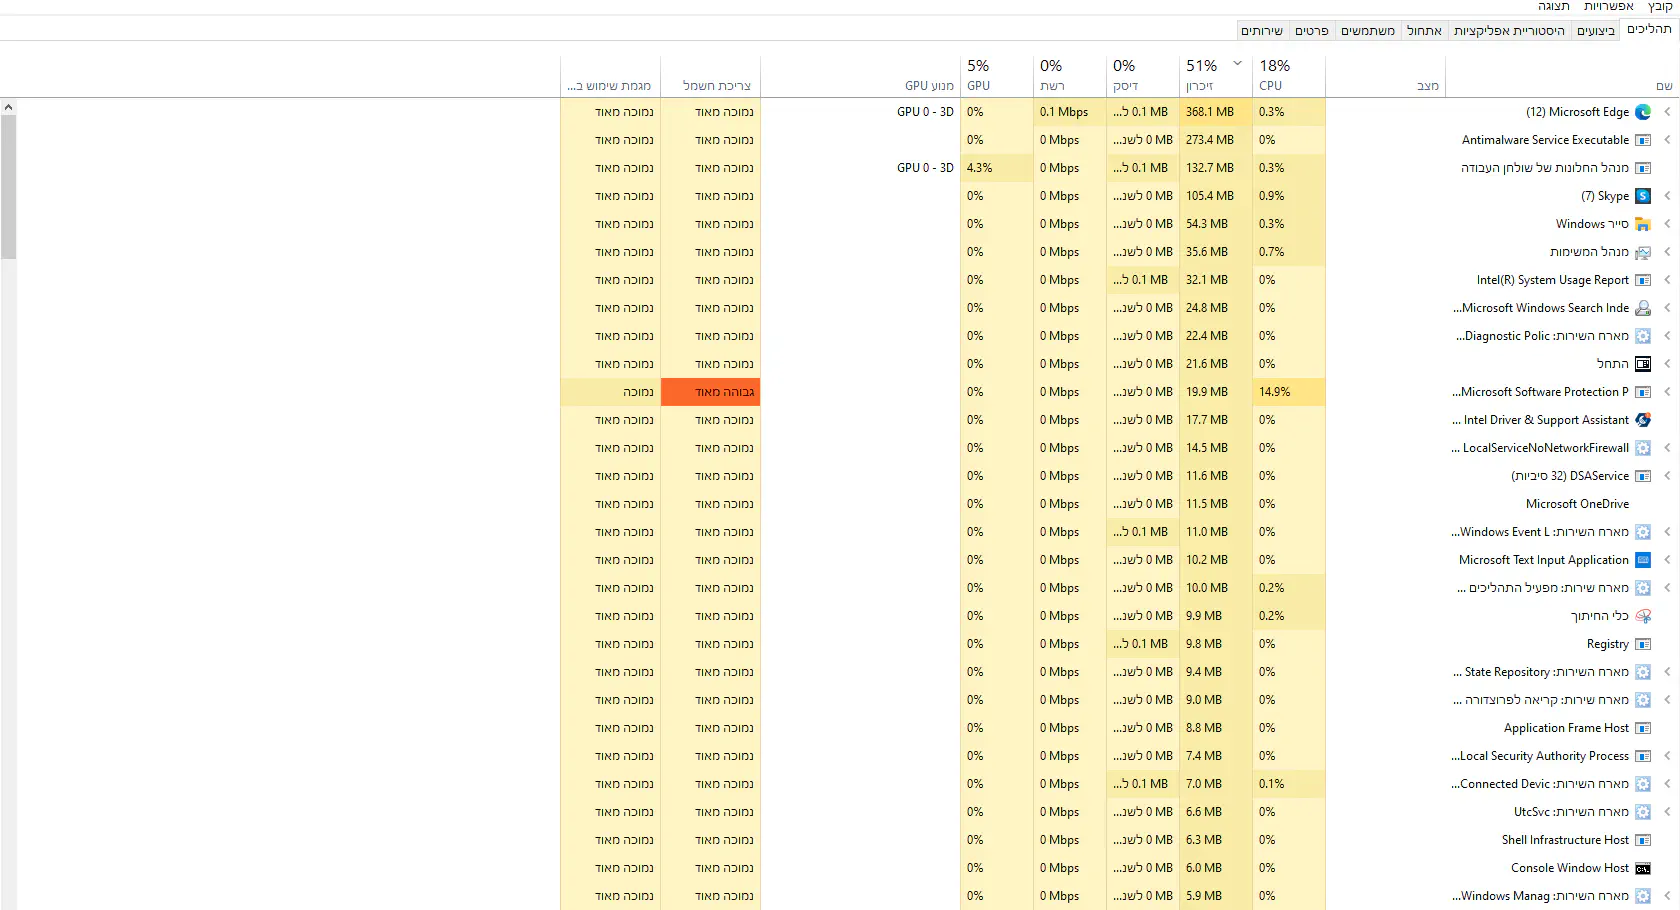Click the Intel Driver & Support Assistant icon

point(1642,420)
